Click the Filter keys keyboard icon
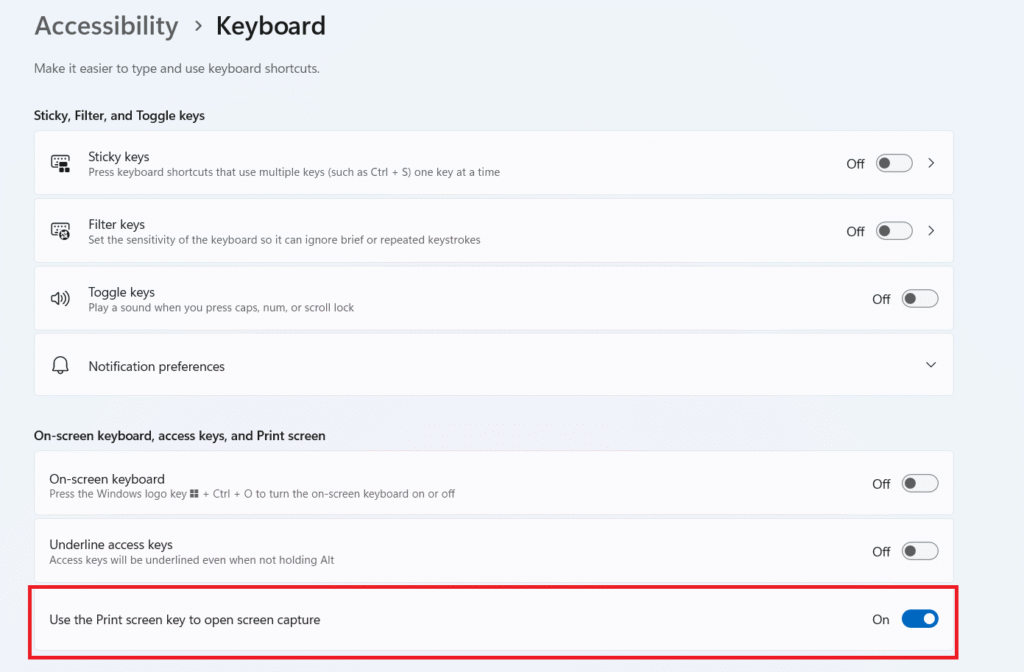Viewport: 1024px width, 672px height. click(x=60, y=231)
